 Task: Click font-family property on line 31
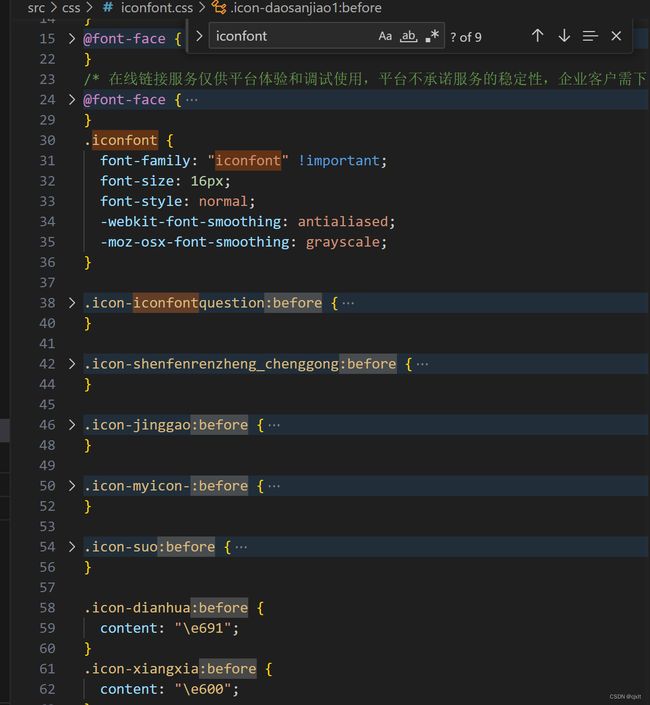point(145,161)
